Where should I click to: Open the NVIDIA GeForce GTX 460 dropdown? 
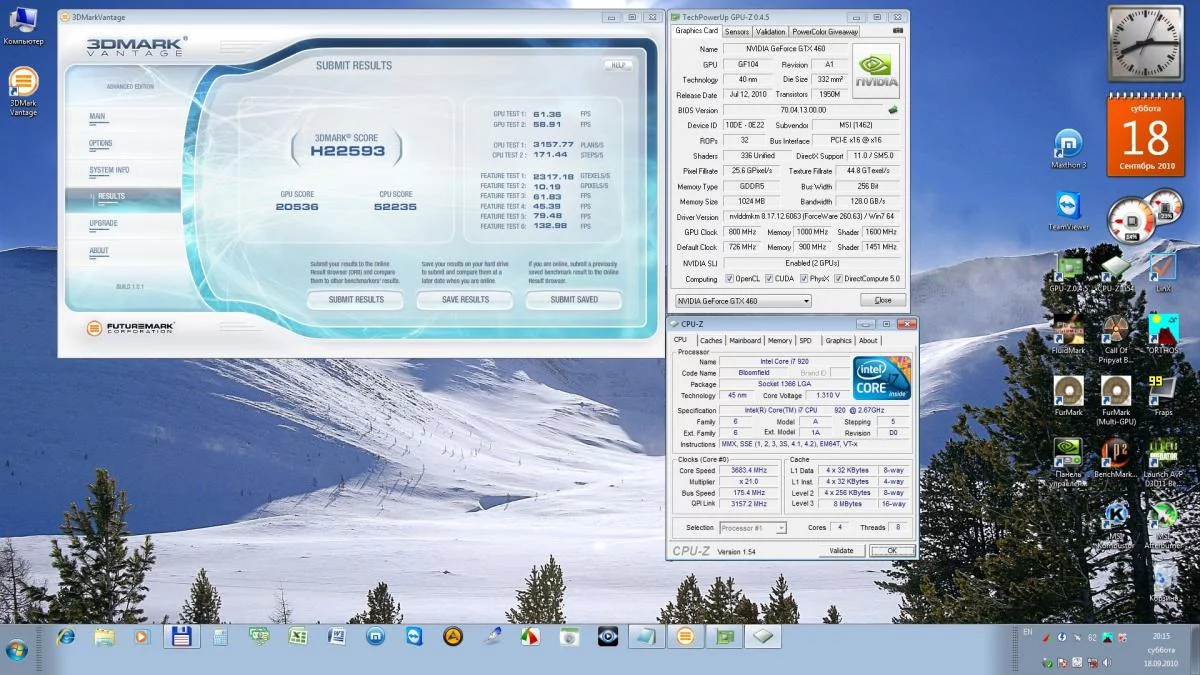[x=742, y=300]
